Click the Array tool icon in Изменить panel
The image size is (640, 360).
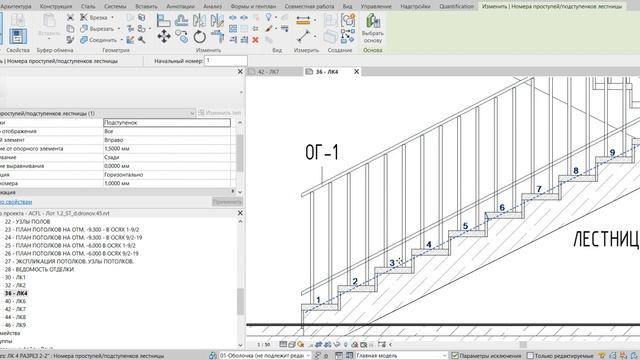233,29
